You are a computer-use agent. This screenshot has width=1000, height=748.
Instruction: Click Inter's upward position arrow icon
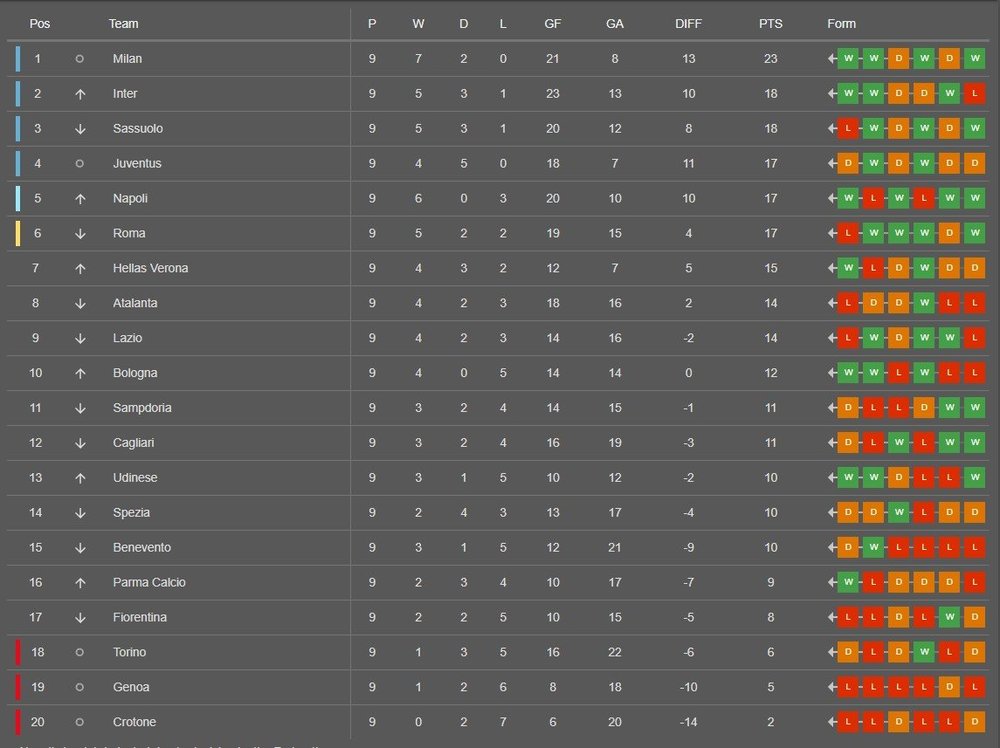pyautogui.click(x=80, y=94)
